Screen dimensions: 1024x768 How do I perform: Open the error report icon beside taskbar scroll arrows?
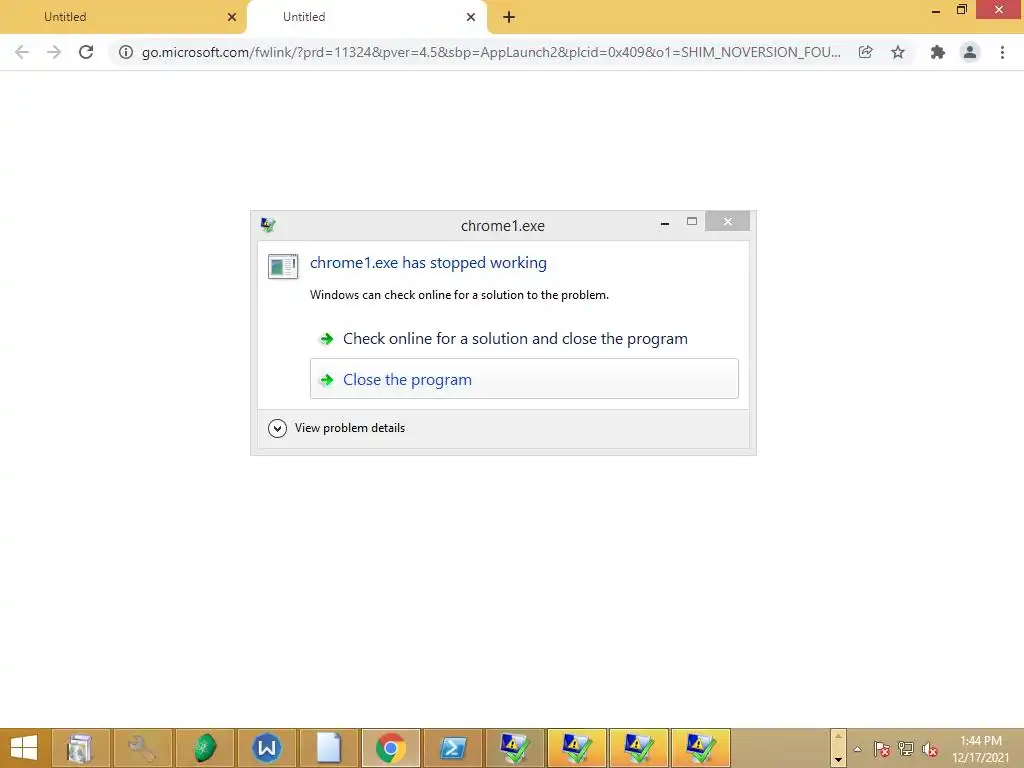click(701, 748)
